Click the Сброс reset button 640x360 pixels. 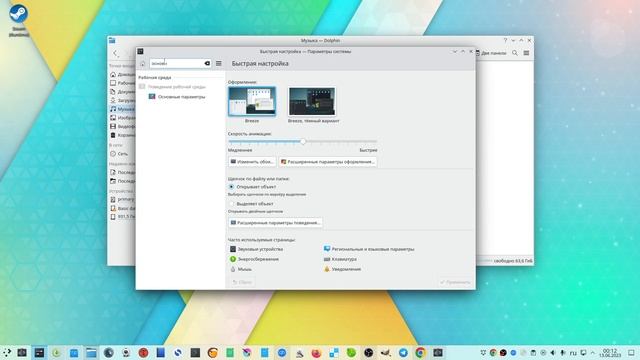(x=242, y=282)
